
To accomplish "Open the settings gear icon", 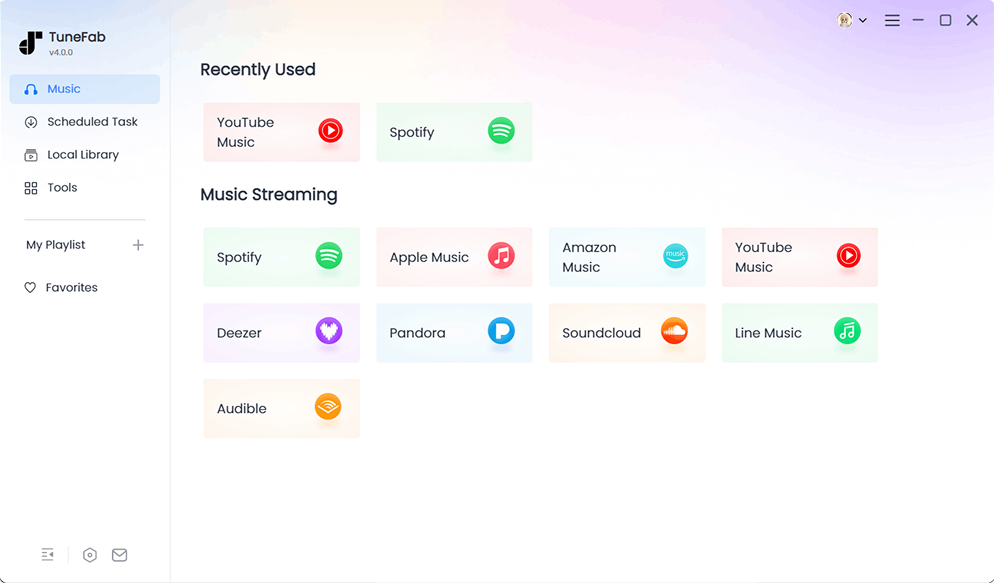I will [x=89, y=554].
